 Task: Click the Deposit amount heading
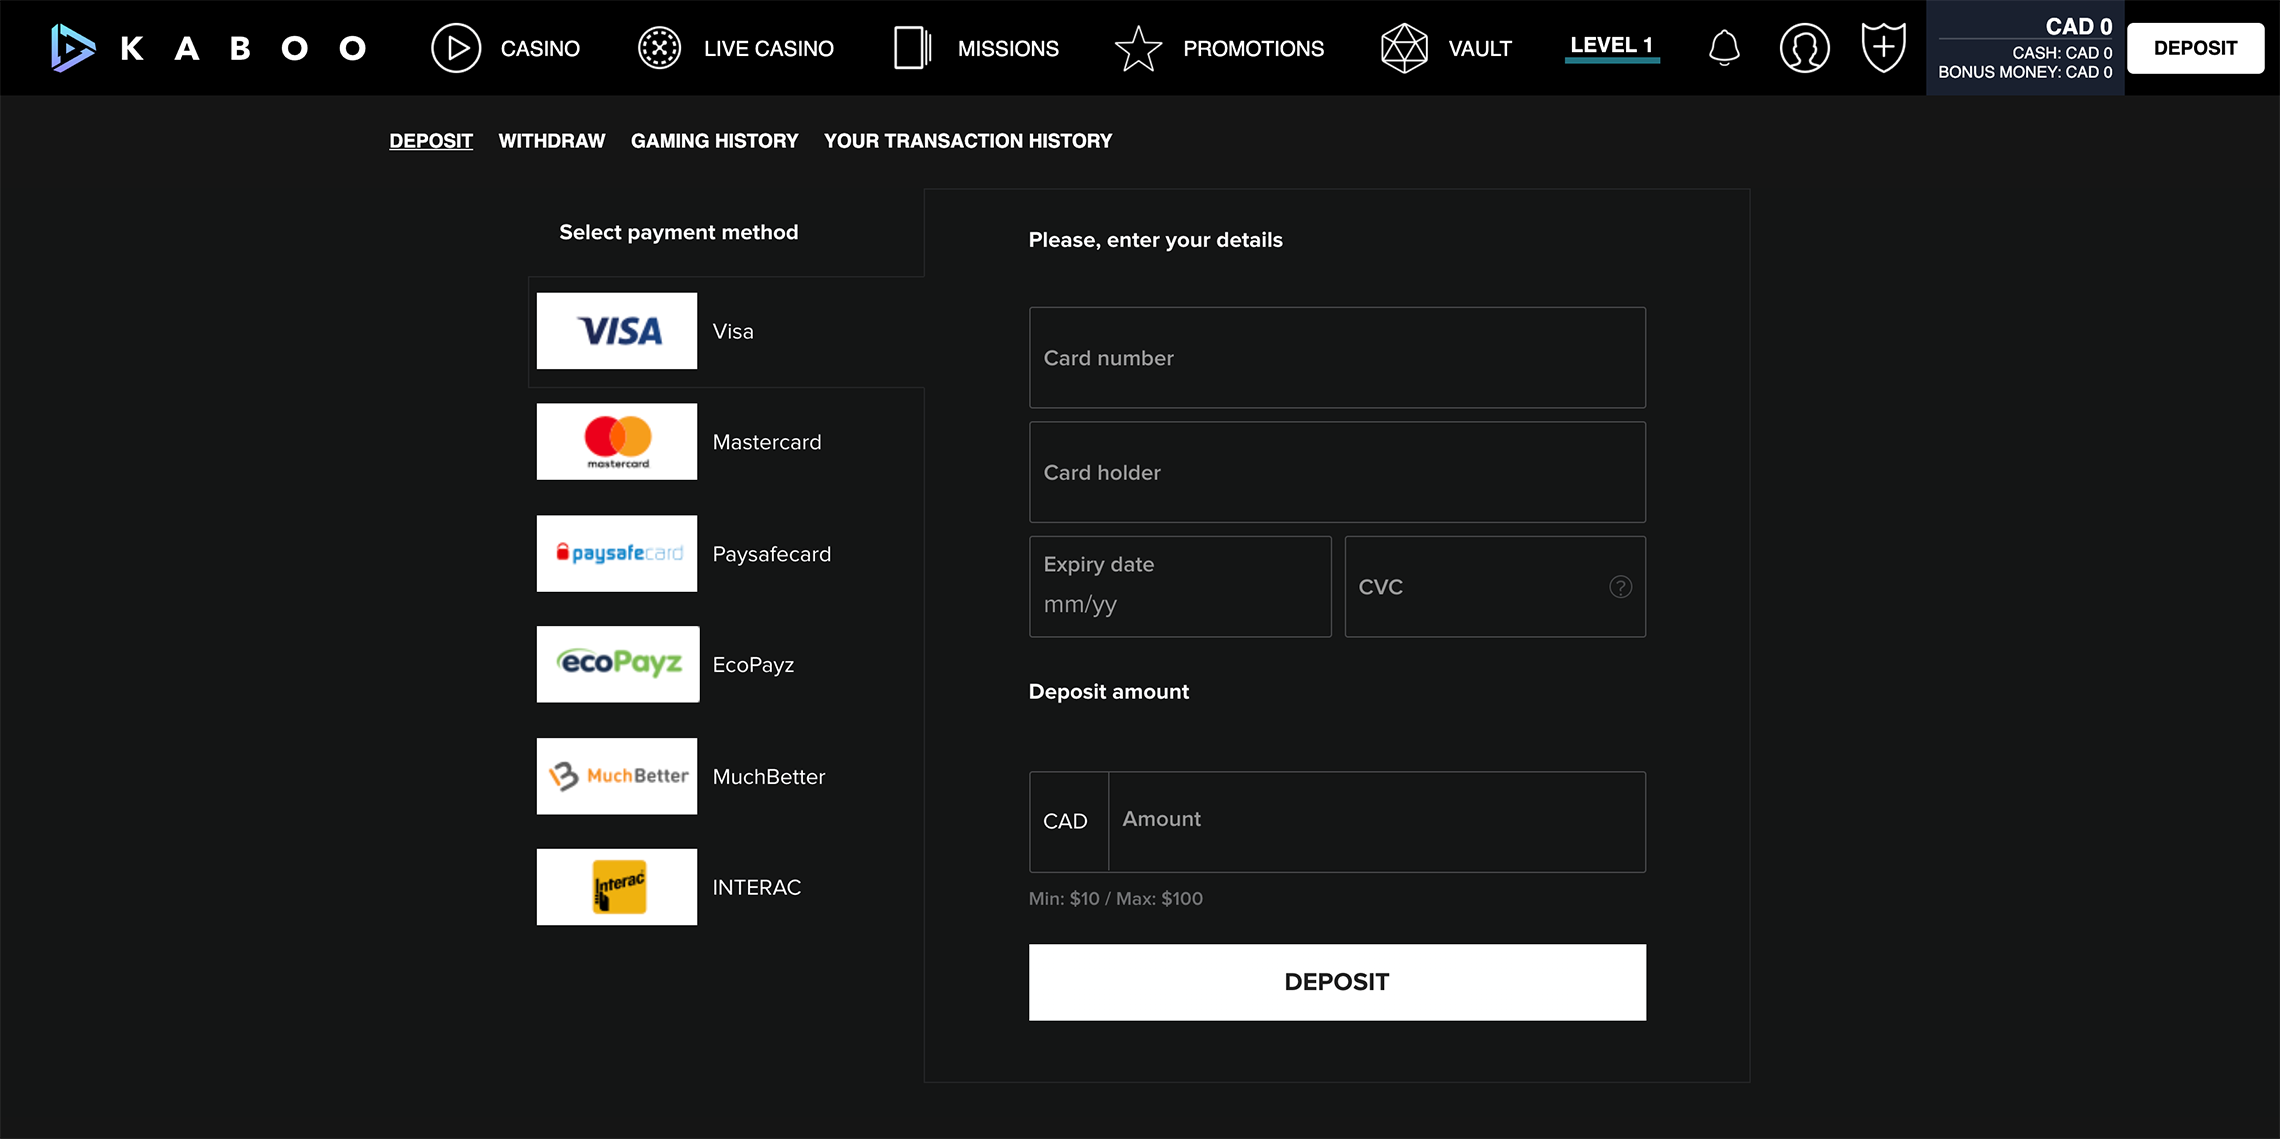point(1109,691)
